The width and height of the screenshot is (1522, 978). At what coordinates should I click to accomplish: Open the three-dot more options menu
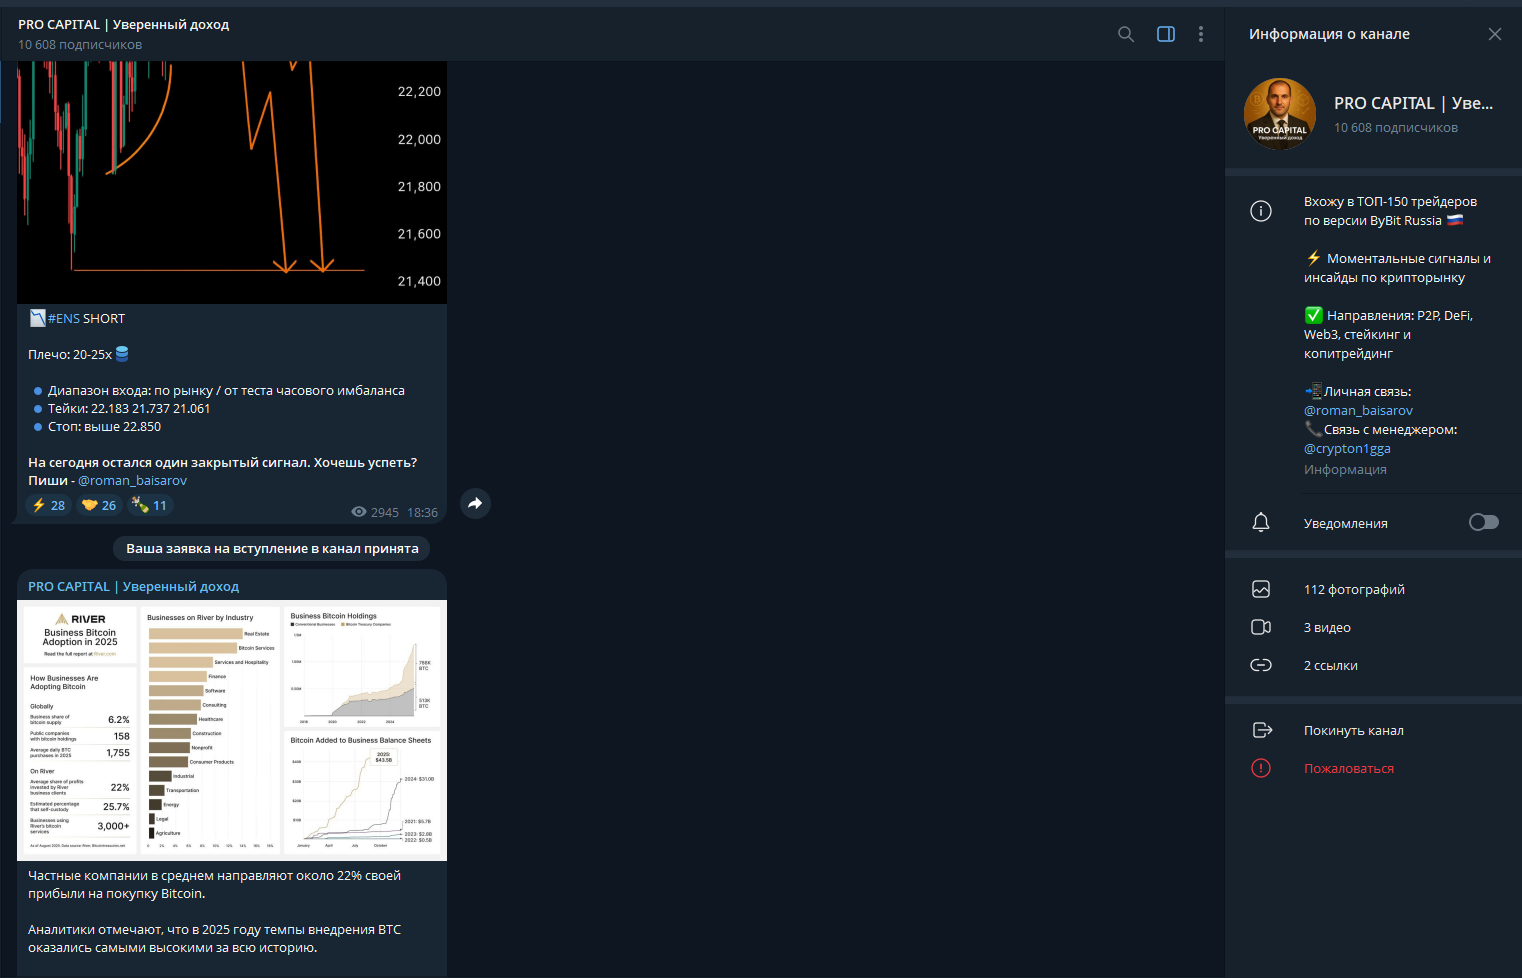click(1201, 34)
